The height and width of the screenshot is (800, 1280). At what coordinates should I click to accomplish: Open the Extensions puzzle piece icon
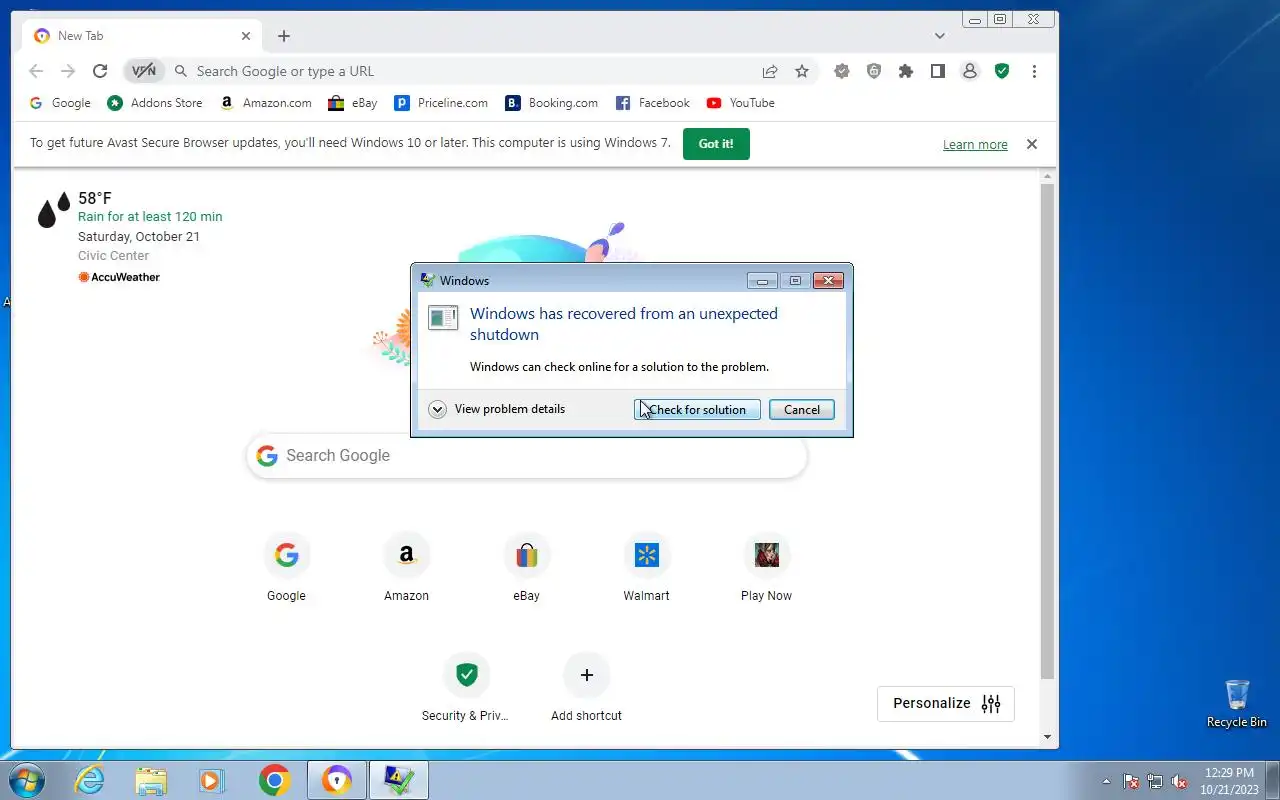coord(906,71)
